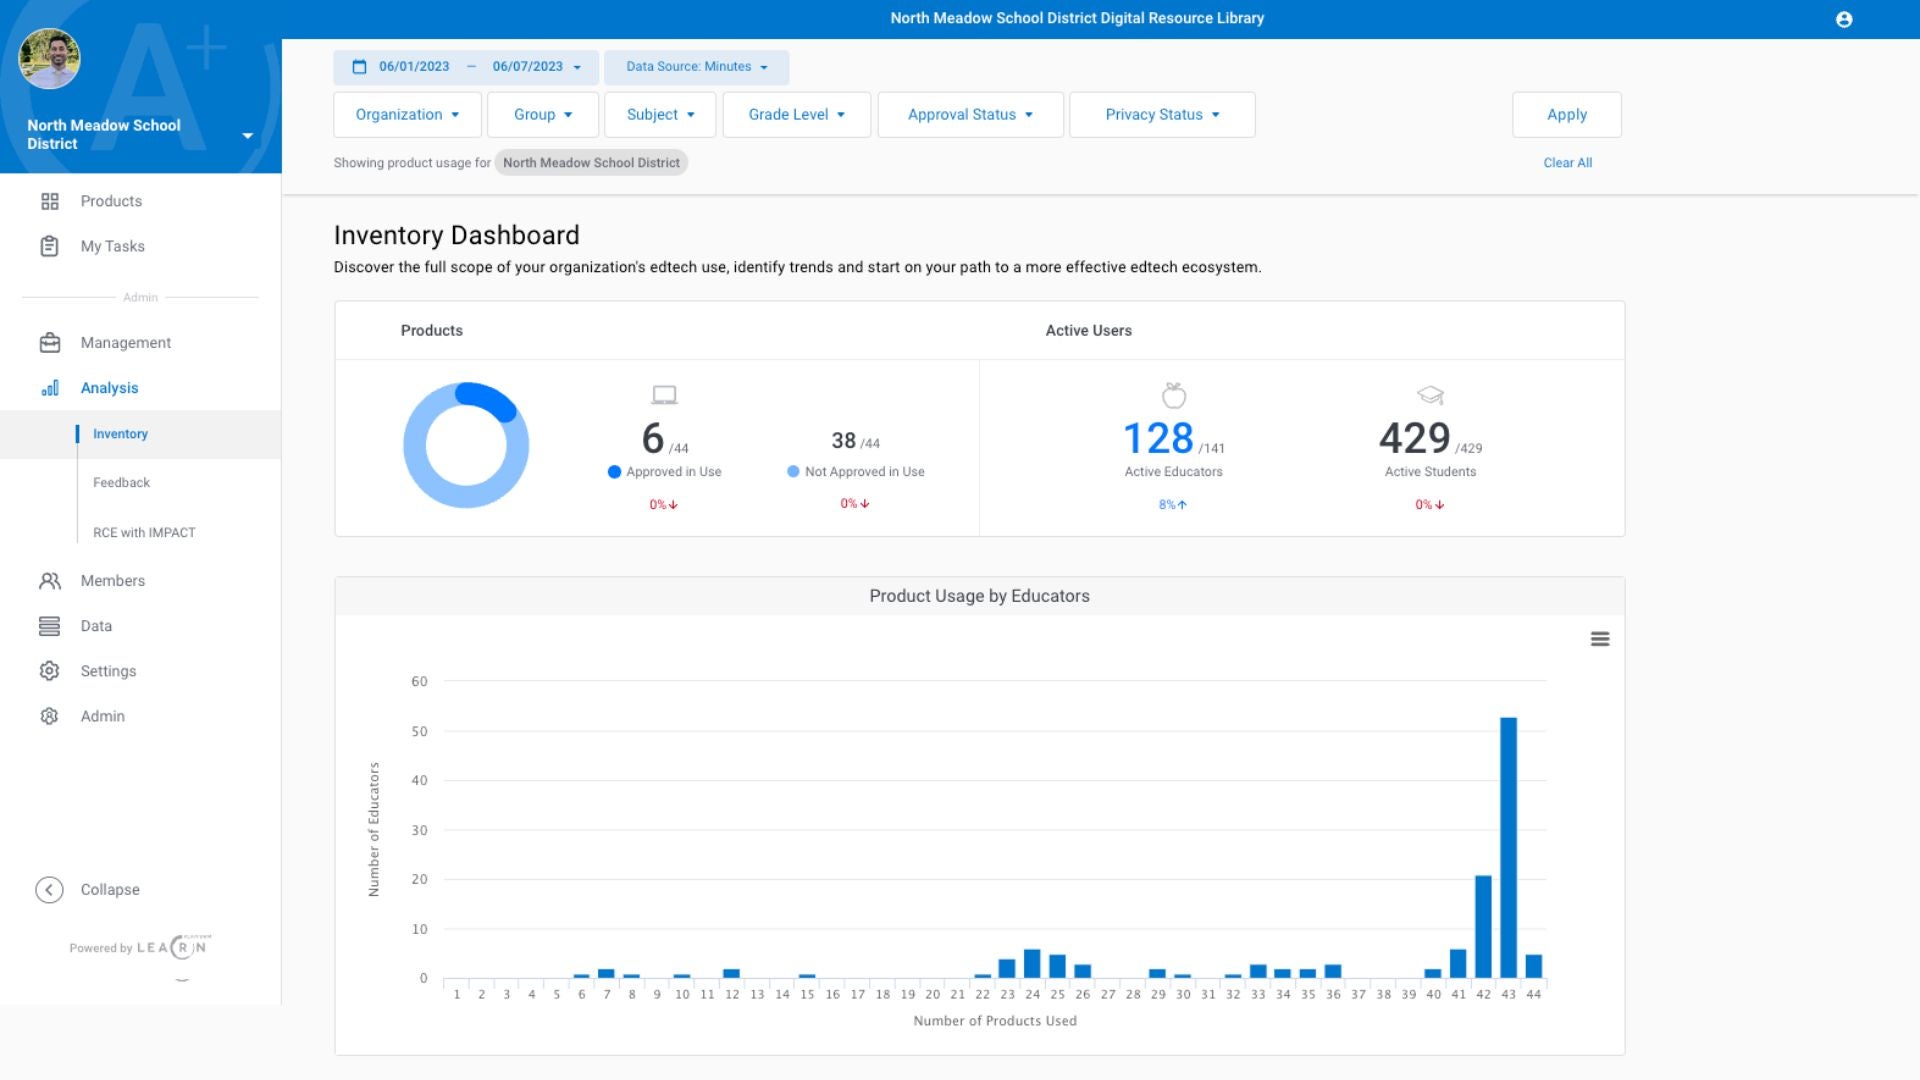
Task: Toggle the Group filter options
Action: tap(542, 115)
